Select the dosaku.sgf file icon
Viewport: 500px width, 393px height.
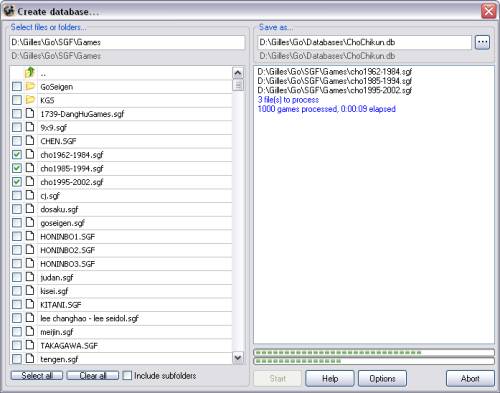pyautogui.click(x=30, y=209)
